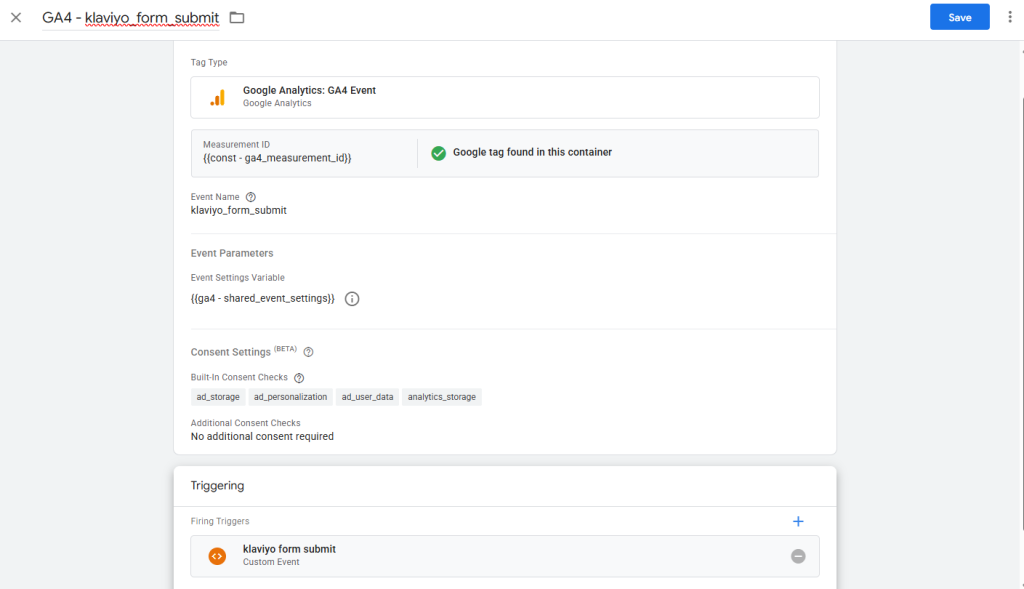Viewport: 1024px width, 589px height.
Task: Open the klaviyo form submit trigger
Action: pos(290,550)
